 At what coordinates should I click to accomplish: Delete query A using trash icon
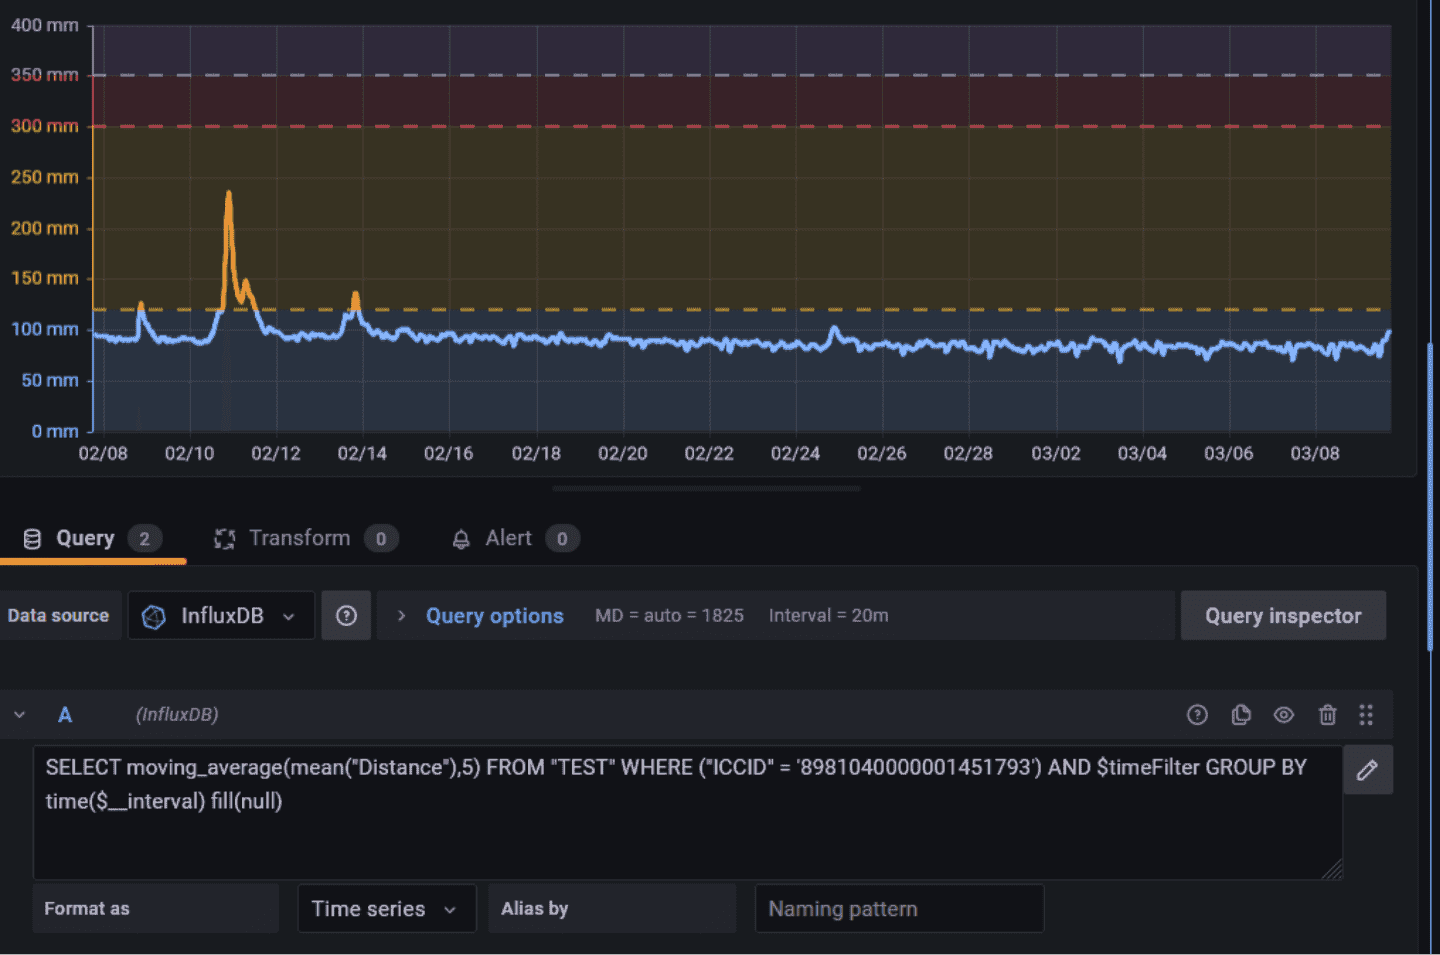coord(1327,715)
